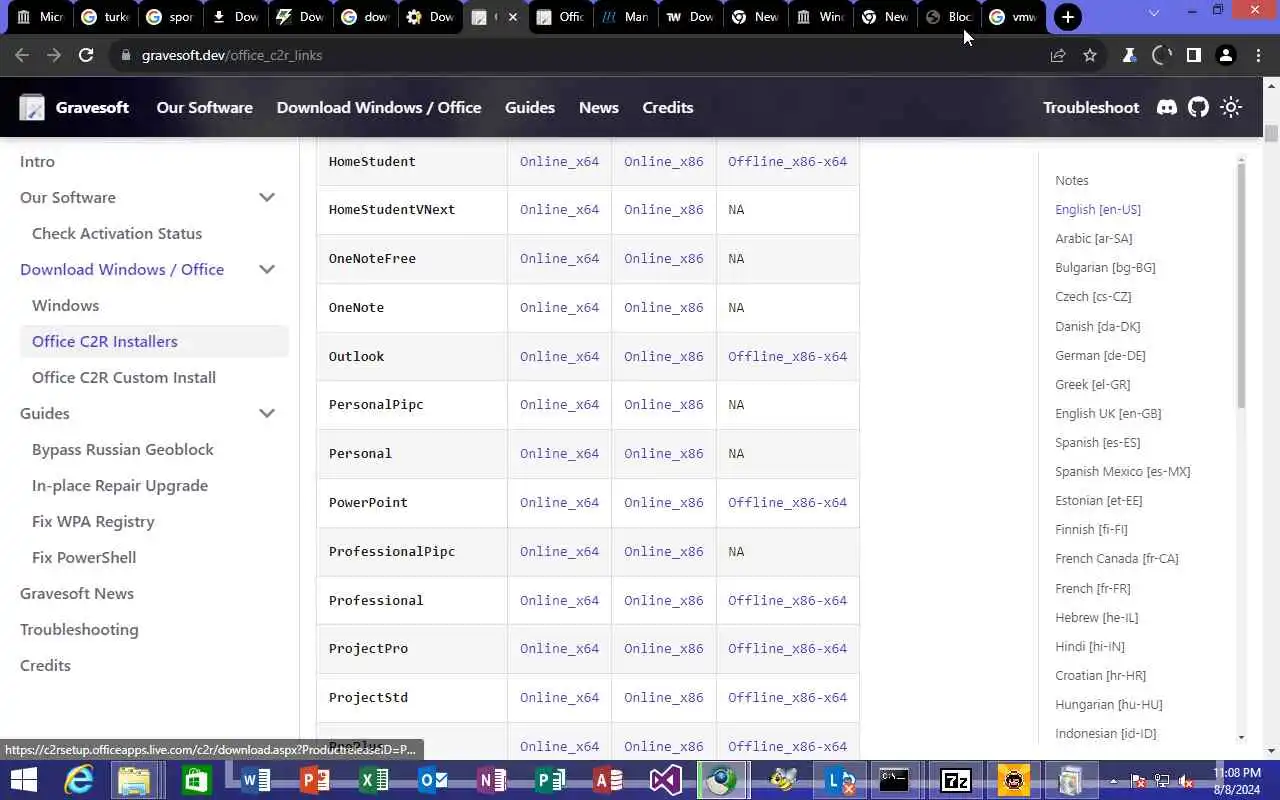Bookmark page with star icon
Screen dimensions: 1280x800
tap(1090, 55)
